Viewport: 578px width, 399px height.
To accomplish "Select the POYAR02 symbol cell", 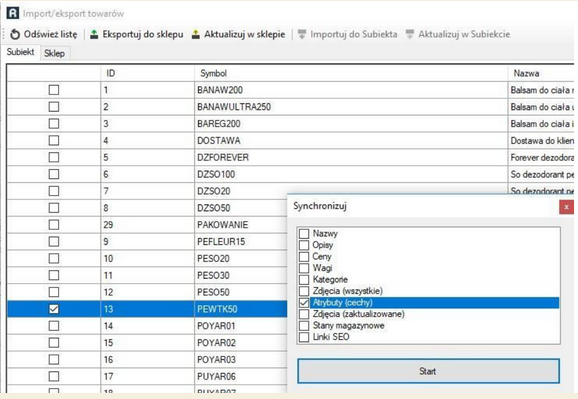I will [241, 343].
